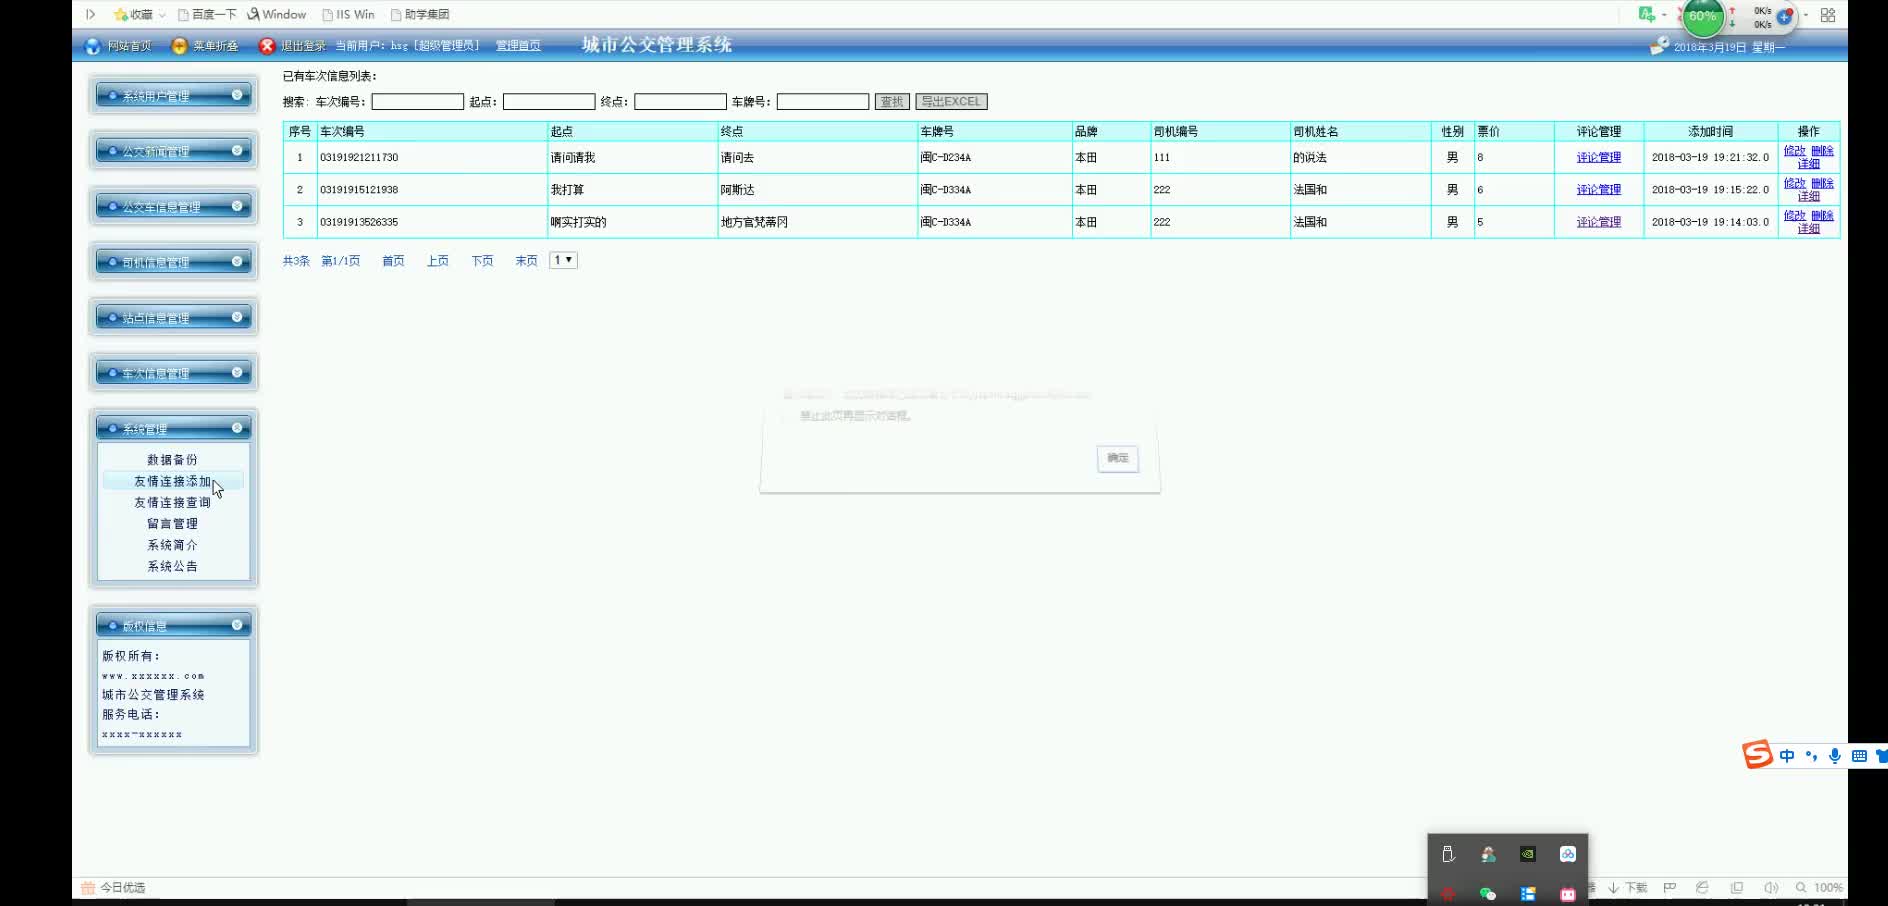The height and width of the screenshot is (906, 1888).
Task: Click the 起点 search input field
Action: [x=549, y=101]
